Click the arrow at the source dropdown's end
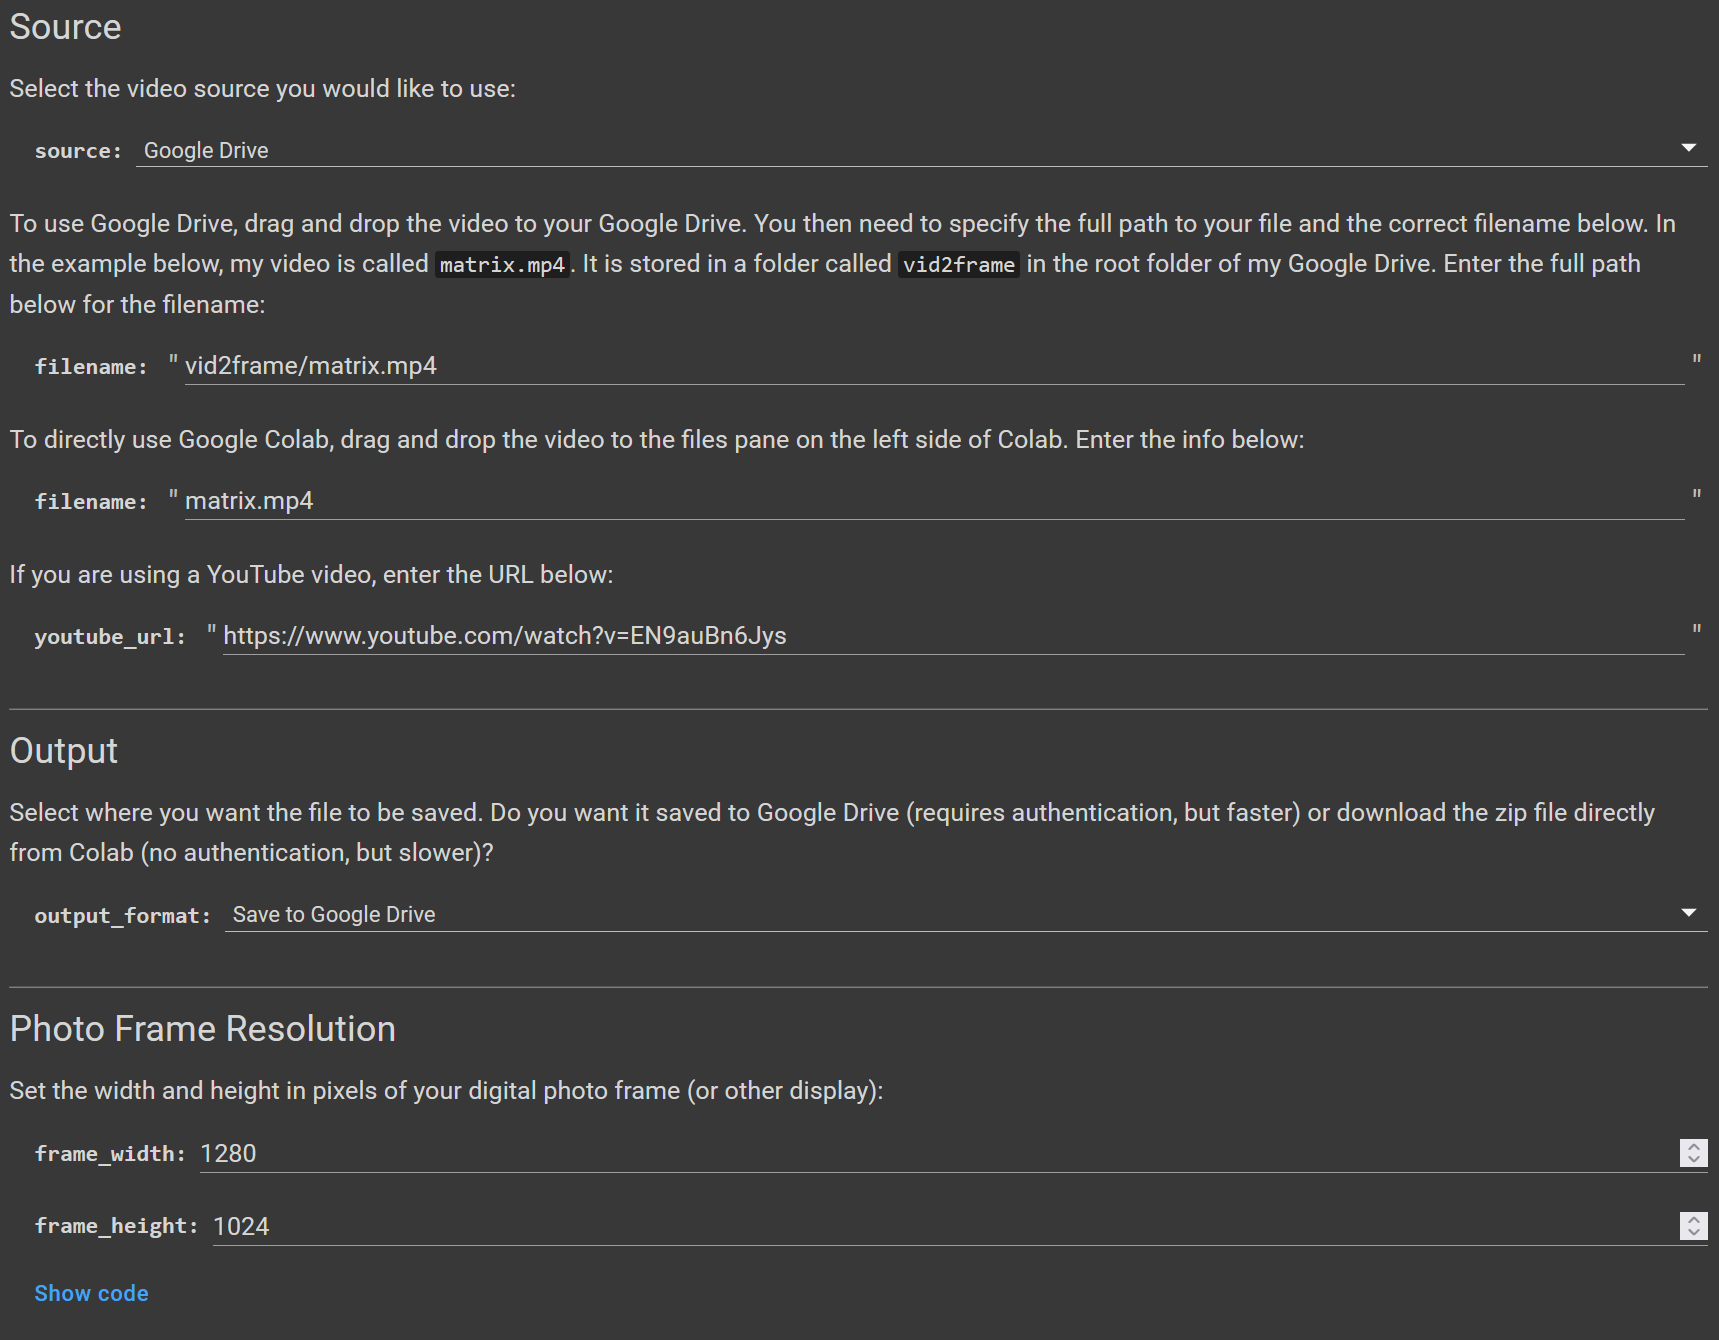 click(x=1689, y=148)
